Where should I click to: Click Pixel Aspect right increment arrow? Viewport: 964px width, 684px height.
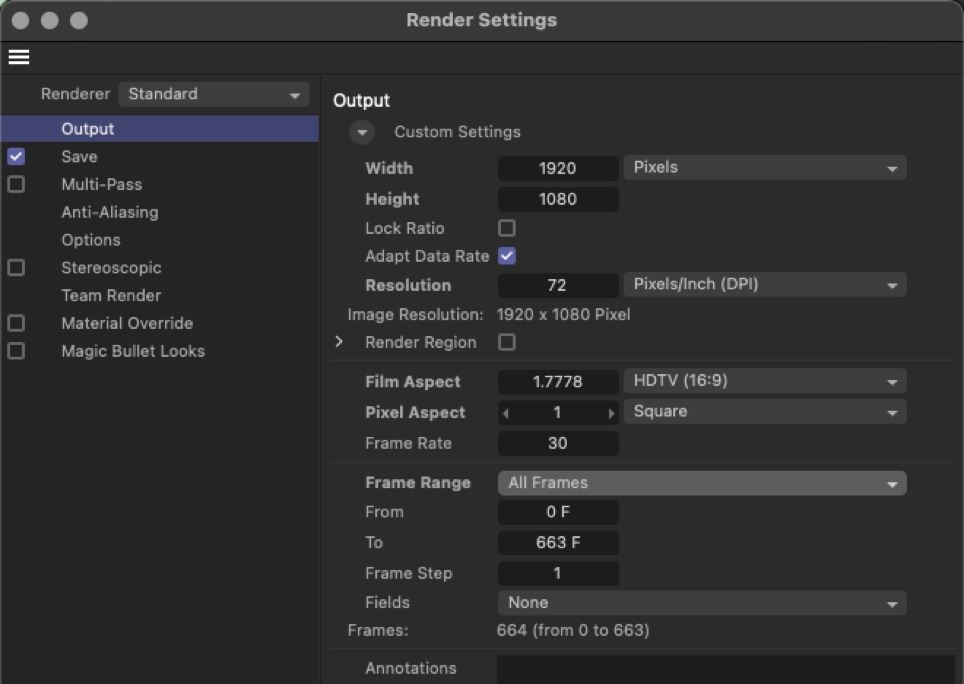coord(611,413)
